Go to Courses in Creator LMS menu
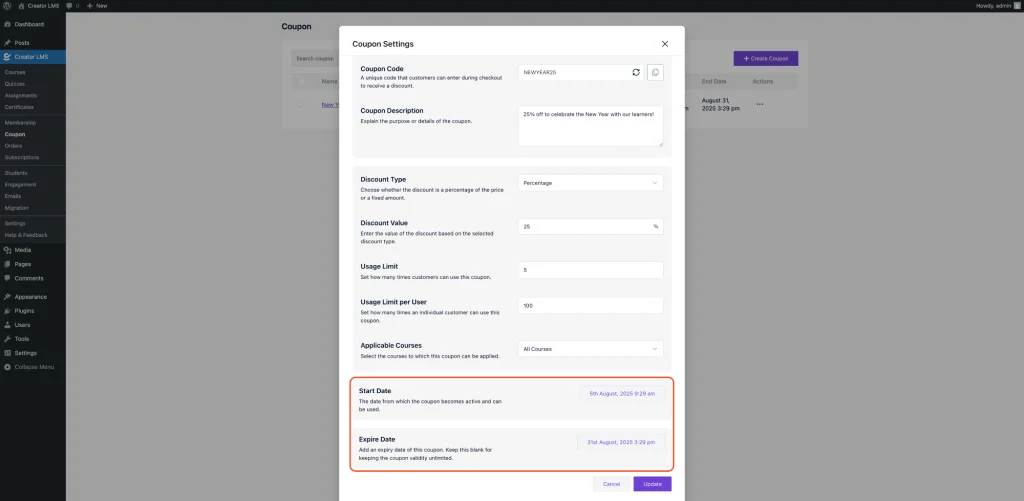 tap(15, 73)
